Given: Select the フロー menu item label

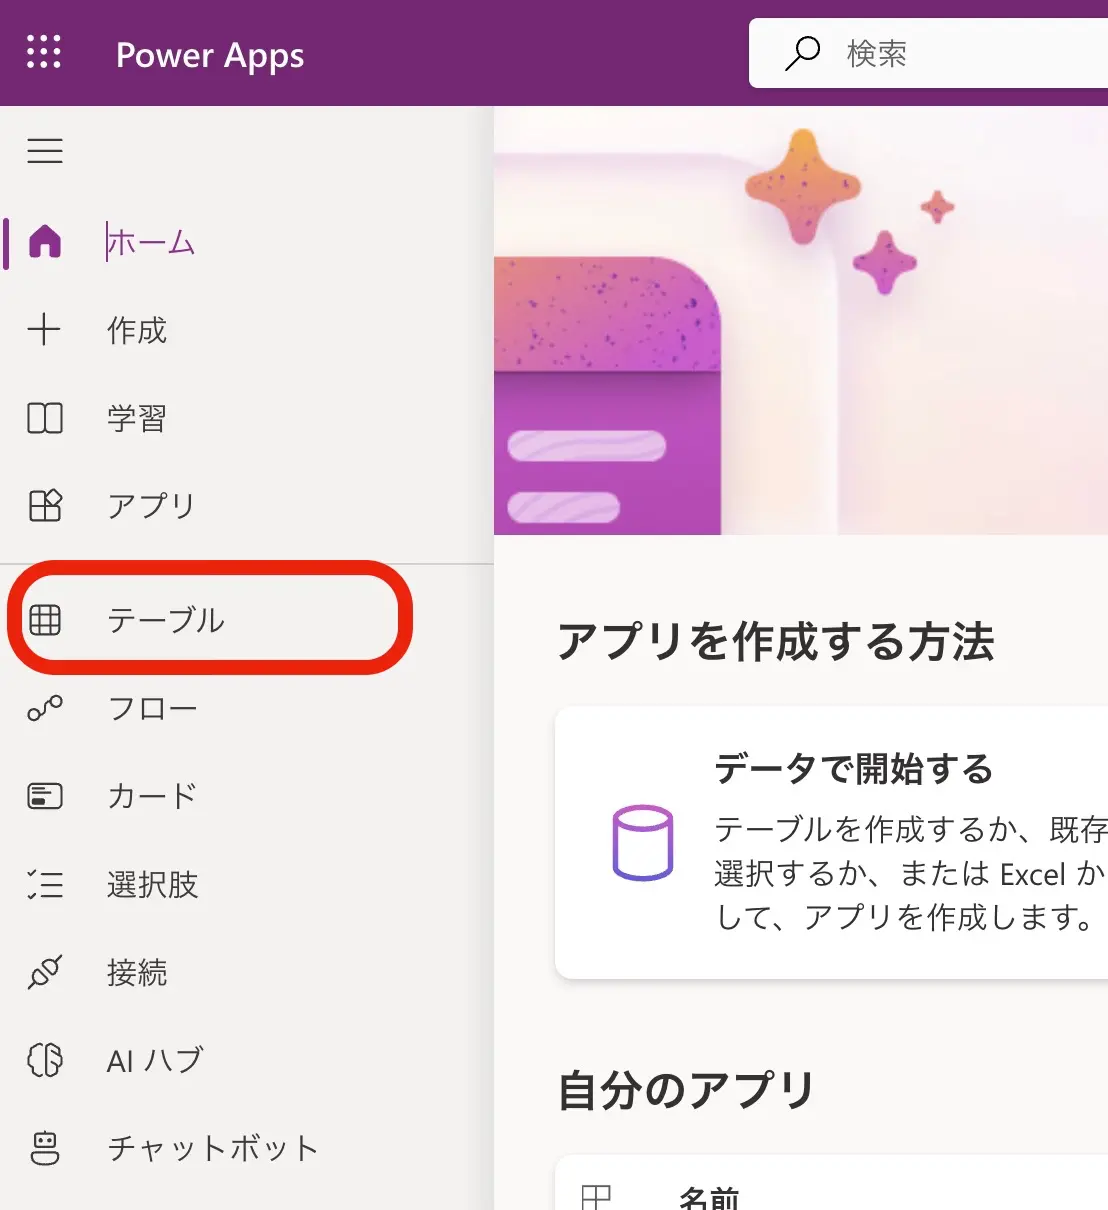Looking at the screenshot, I should pyautogui.click(x=152, y=708).
